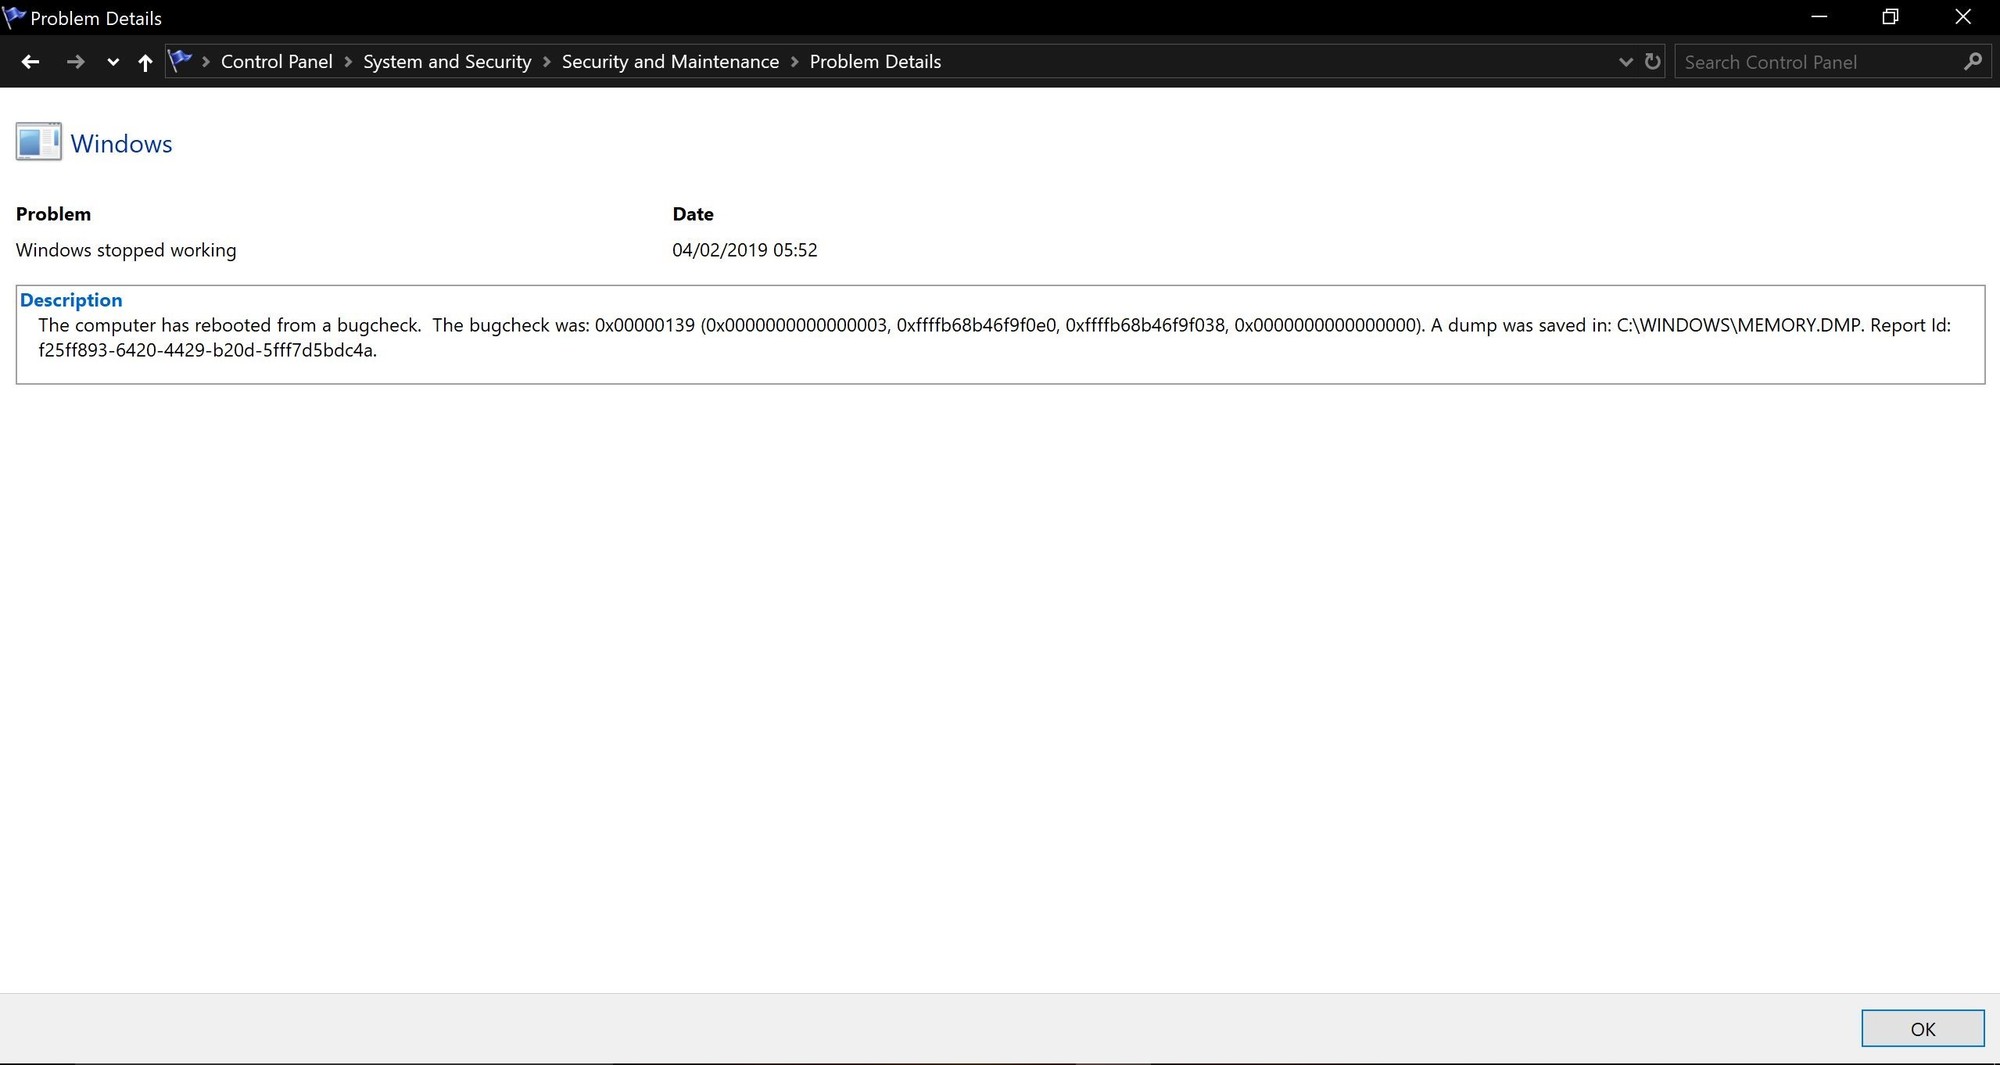This screenshot has height=1065, width=2000.
Task: Expand chevron after Security and Maintenance
Action: 795,62
